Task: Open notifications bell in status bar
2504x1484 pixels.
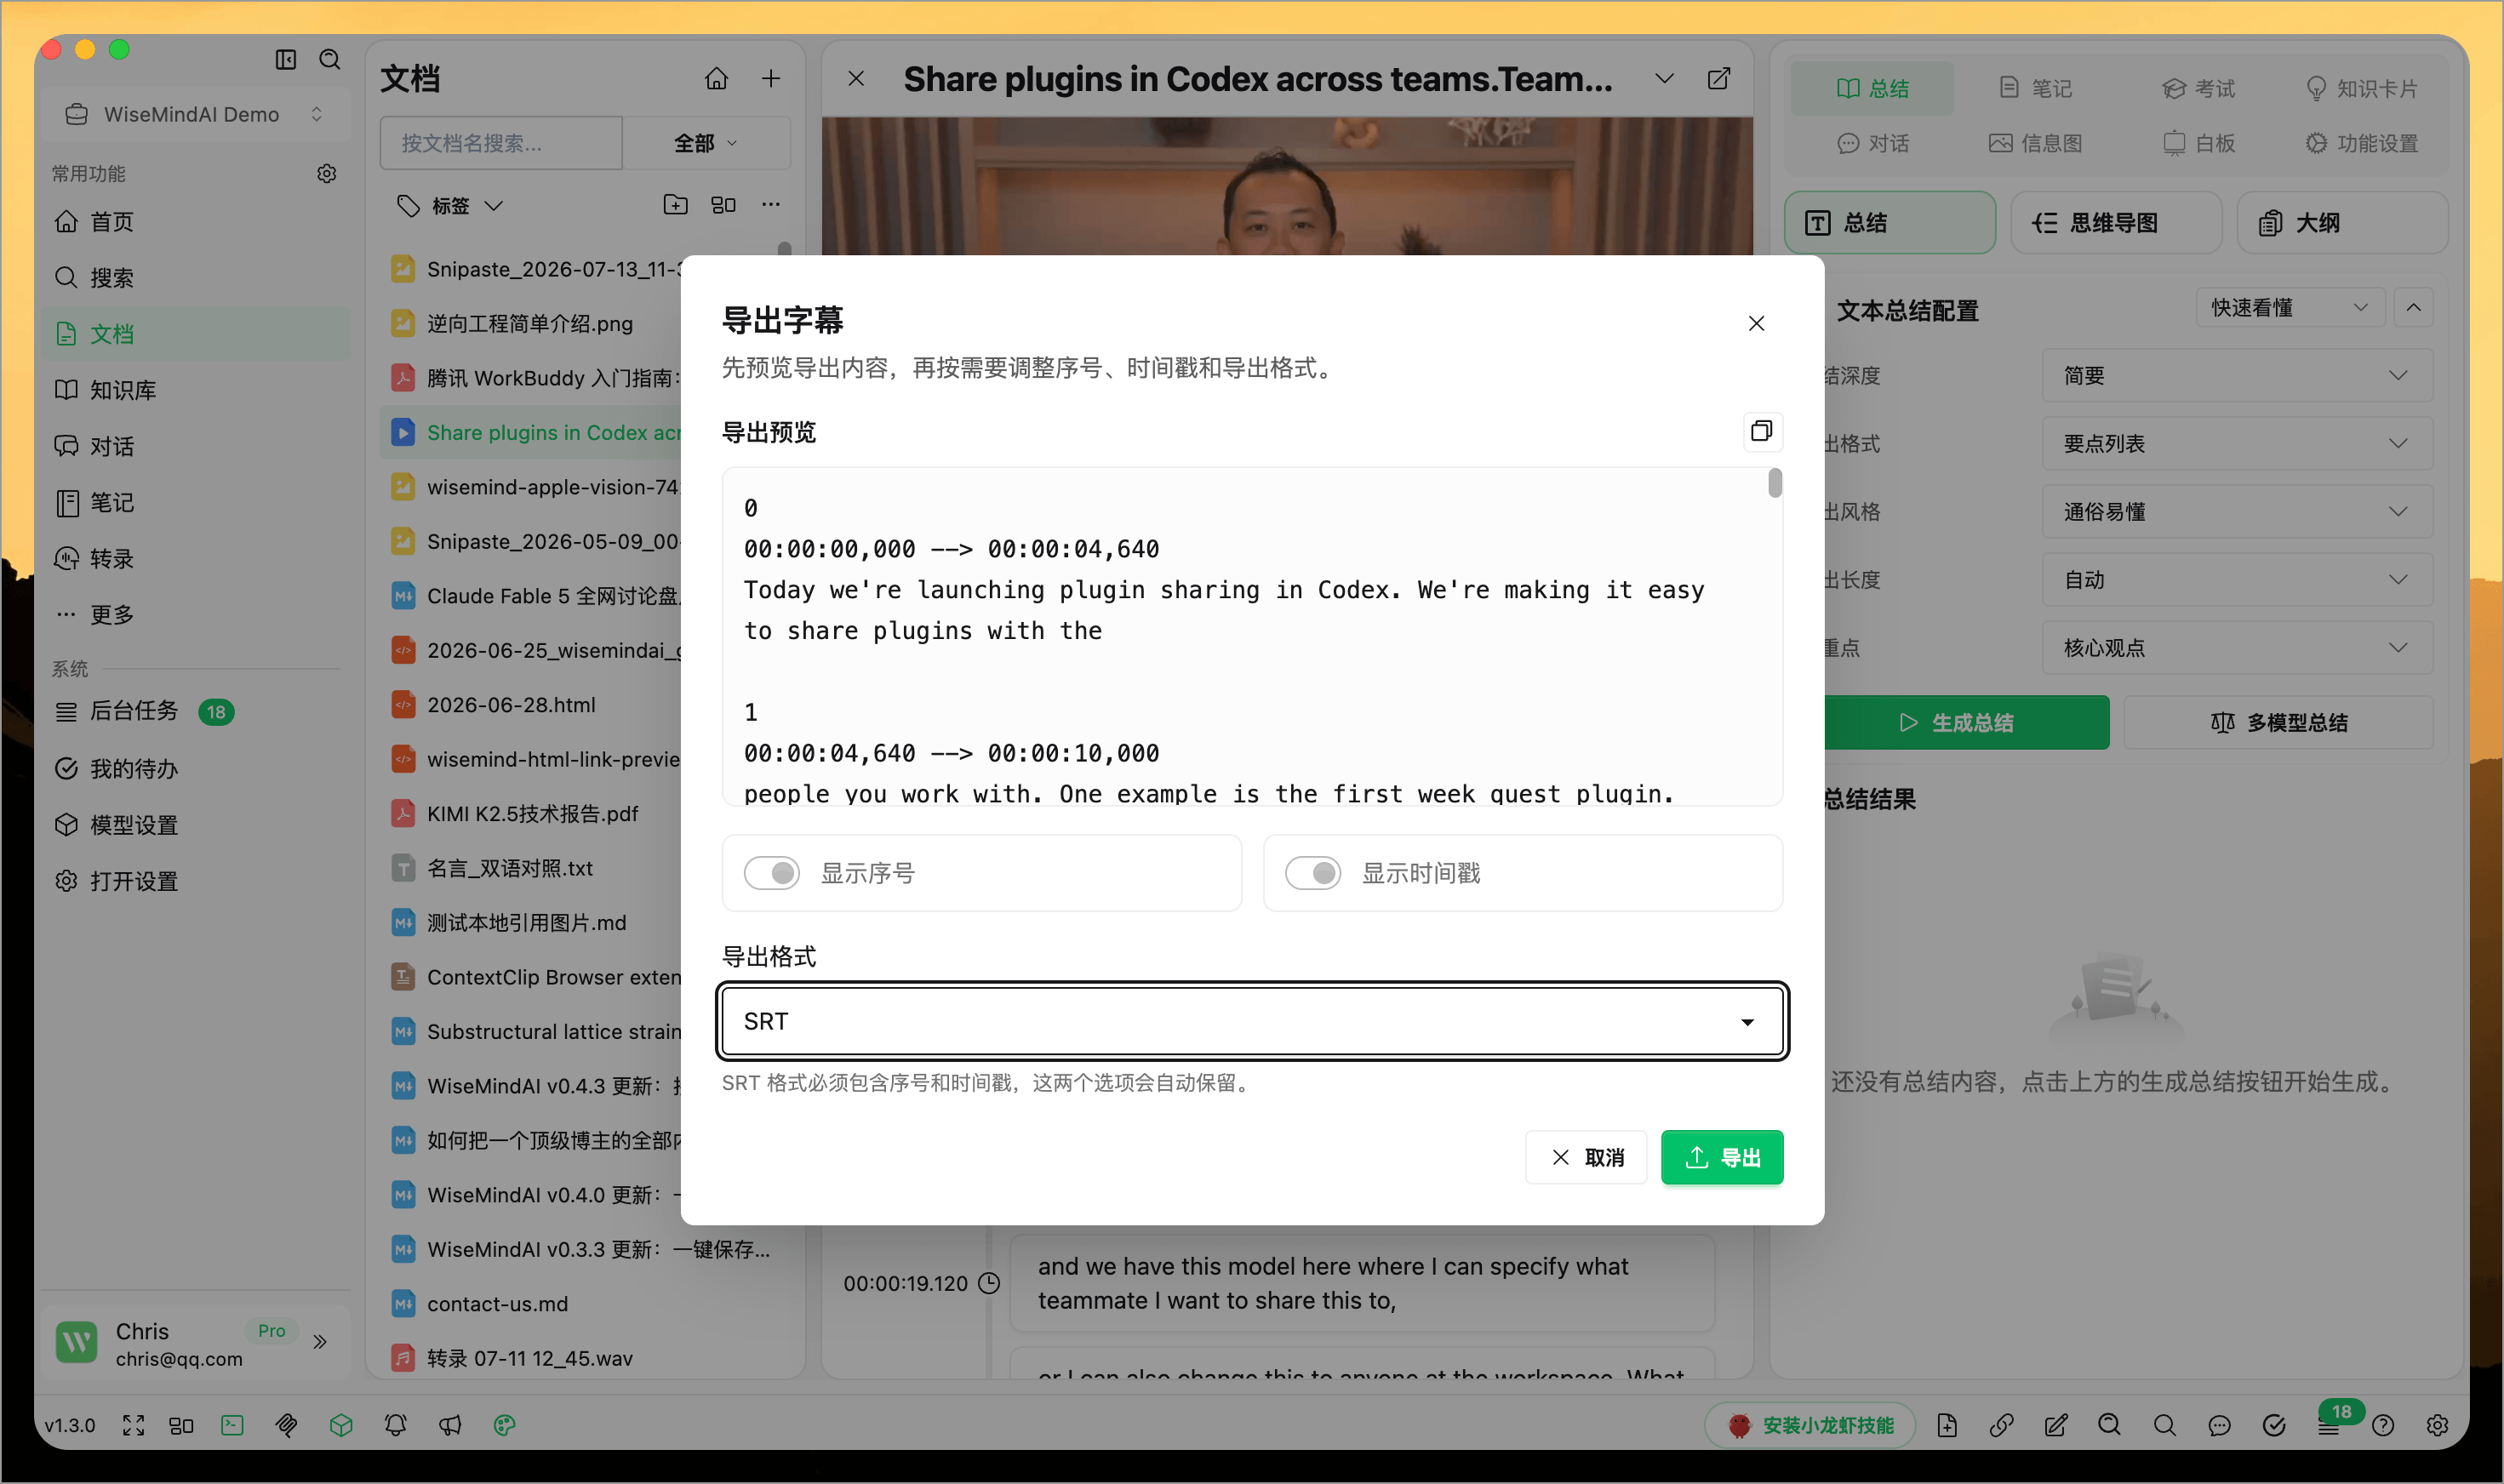Action: (396, 1426)
